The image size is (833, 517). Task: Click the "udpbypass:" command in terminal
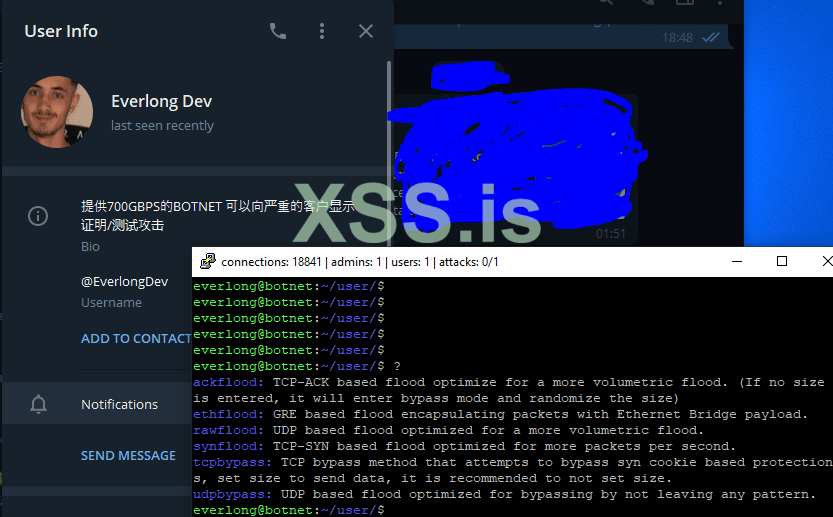point(233,495)
